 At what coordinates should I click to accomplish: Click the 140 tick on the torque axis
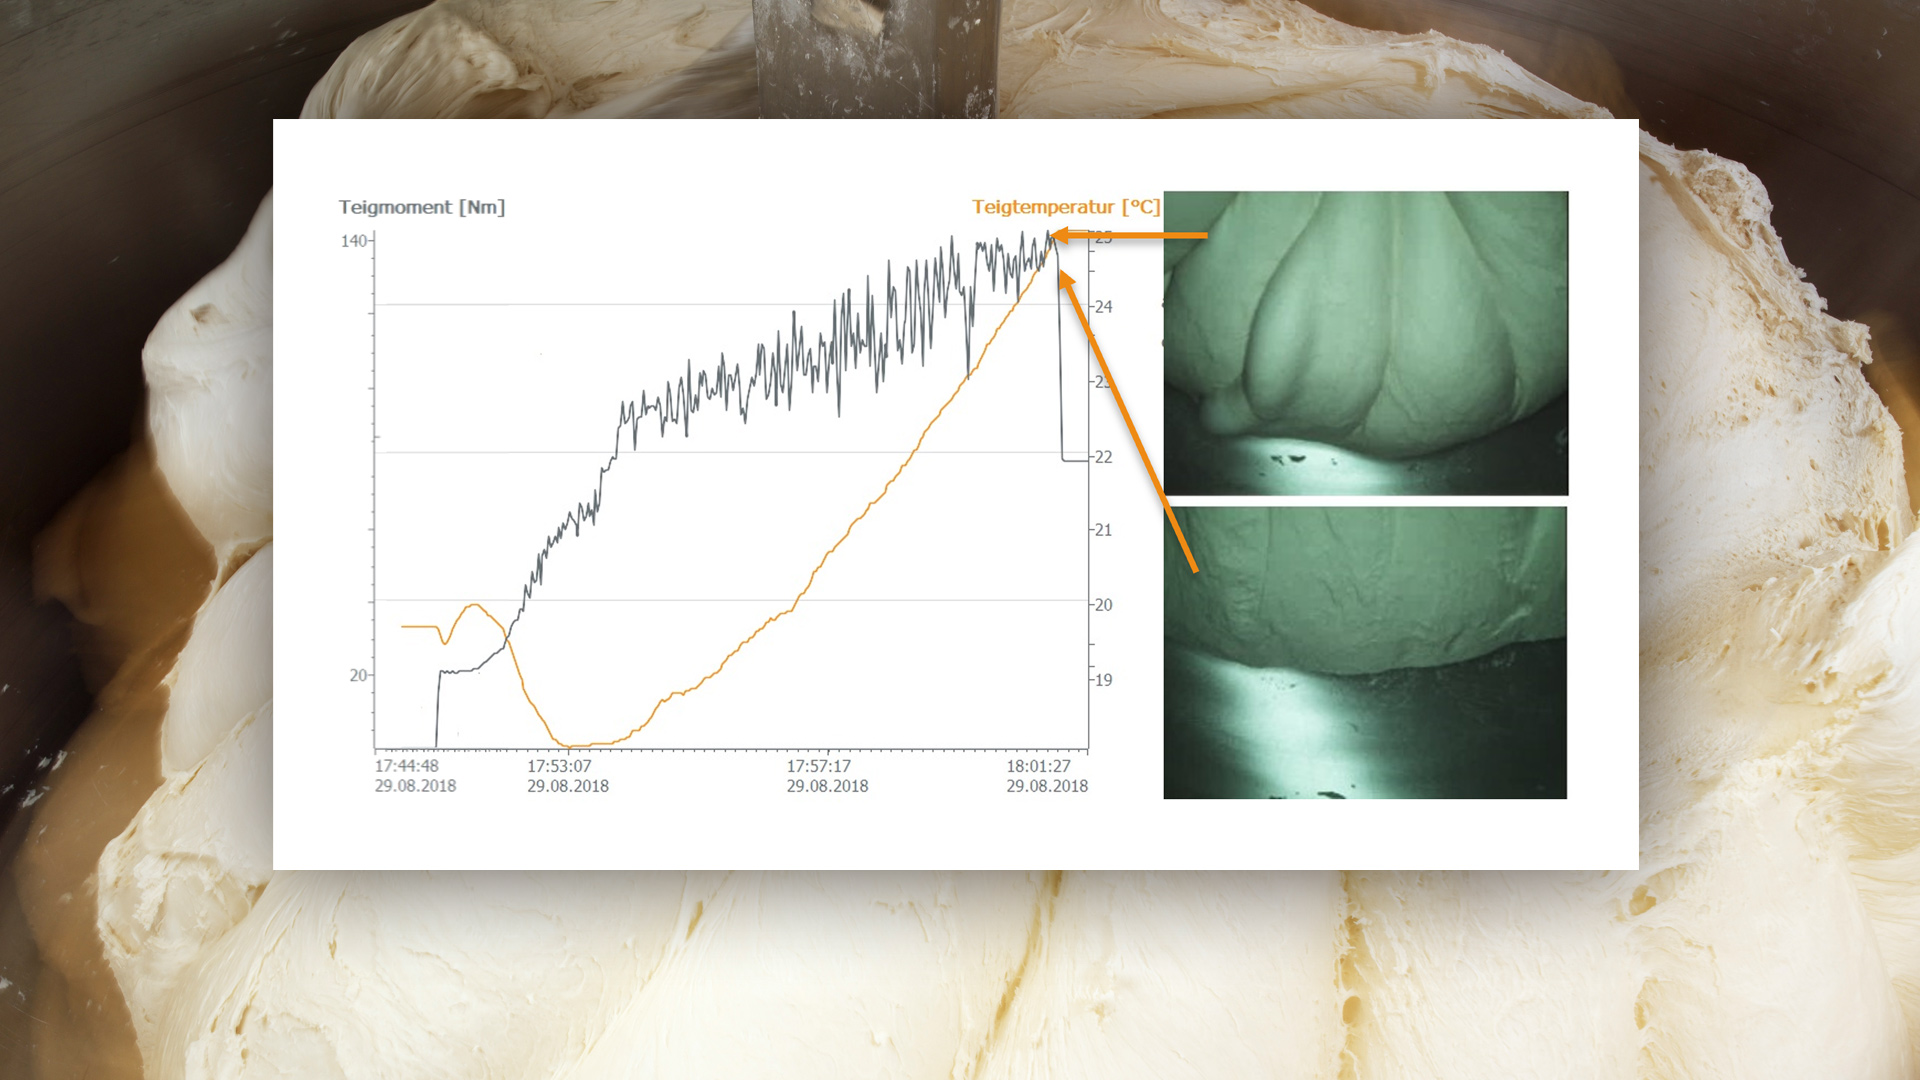[354, 241]
